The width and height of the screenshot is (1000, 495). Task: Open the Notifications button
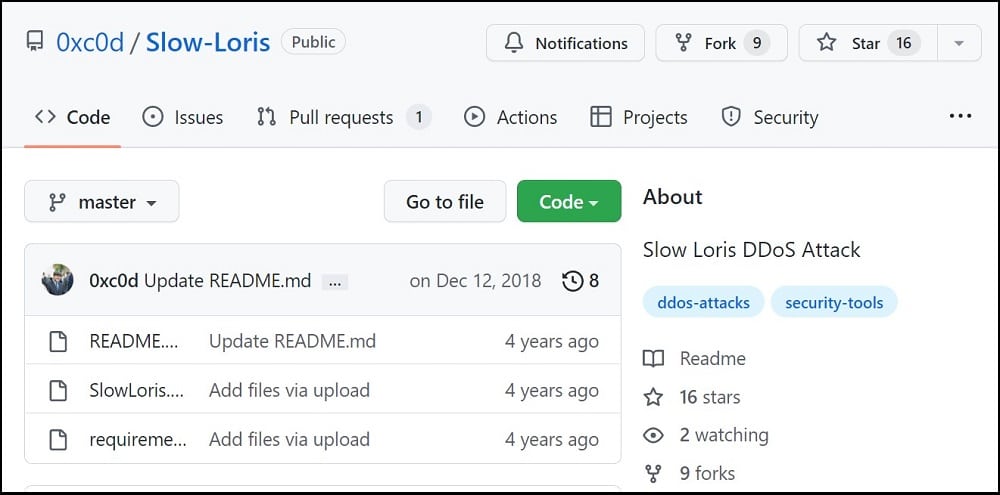tap(565, 43)
